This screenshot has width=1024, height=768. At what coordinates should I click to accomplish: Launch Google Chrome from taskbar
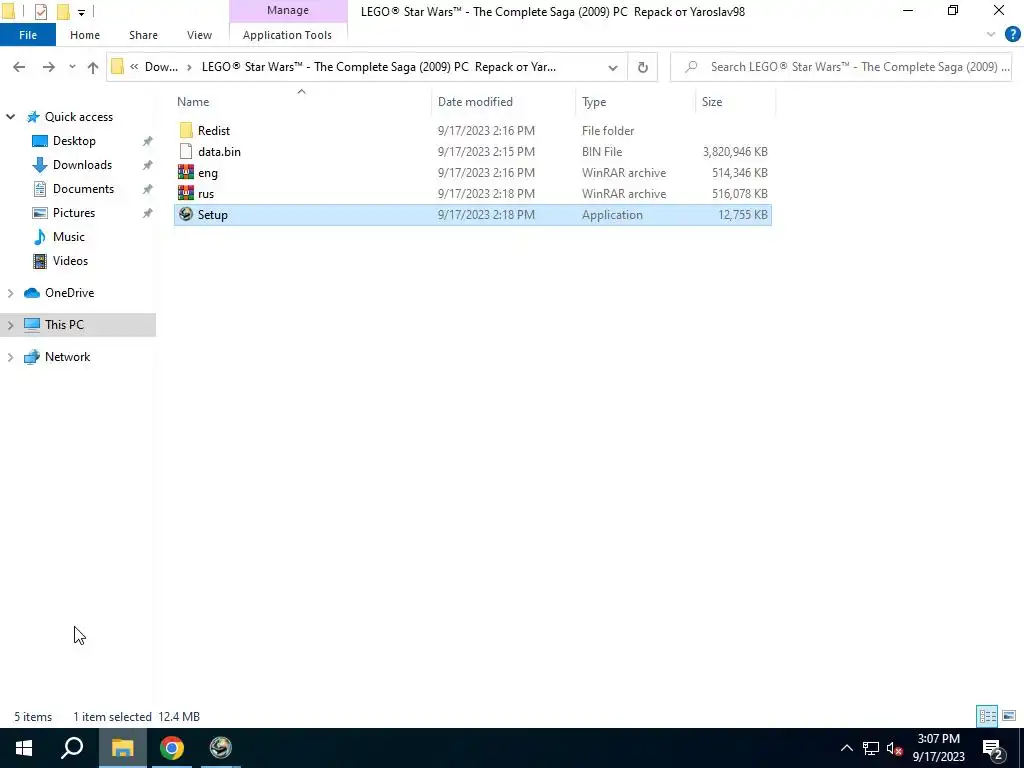coord(172,748)
